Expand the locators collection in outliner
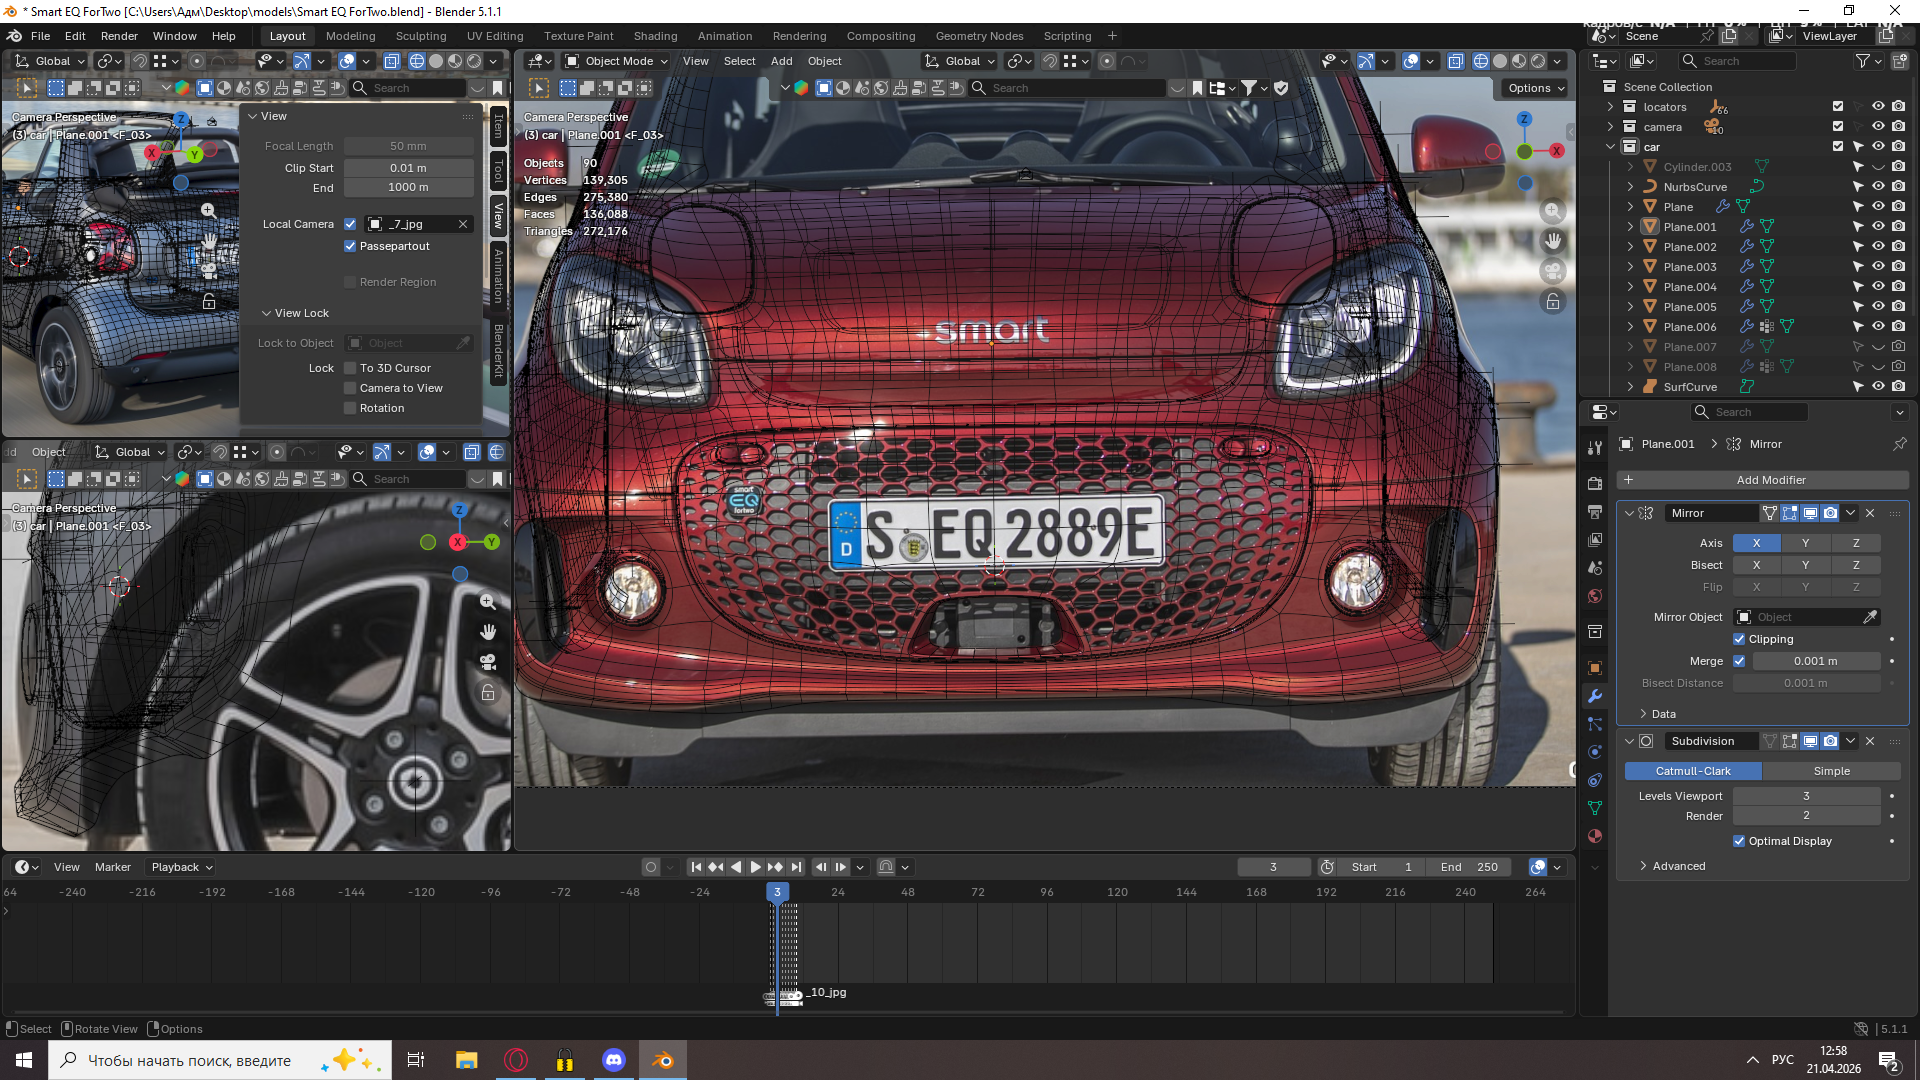 pos(1610,107)
